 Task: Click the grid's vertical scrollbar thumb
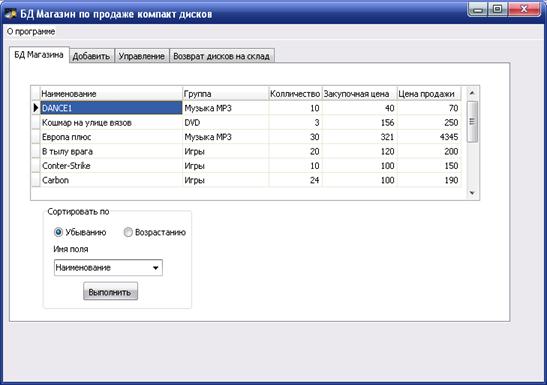(472, 121)
